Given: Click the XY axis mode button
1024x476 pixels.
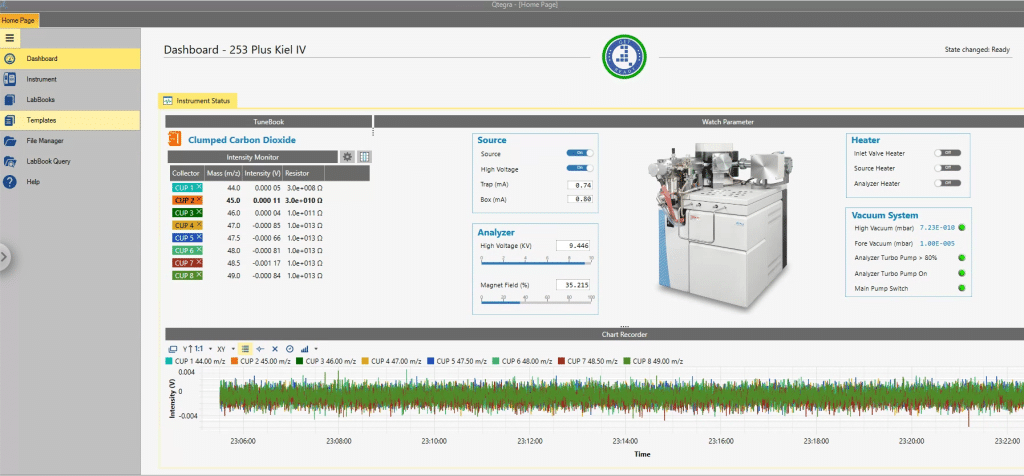Looking at the screenshot, I should 221,349.
